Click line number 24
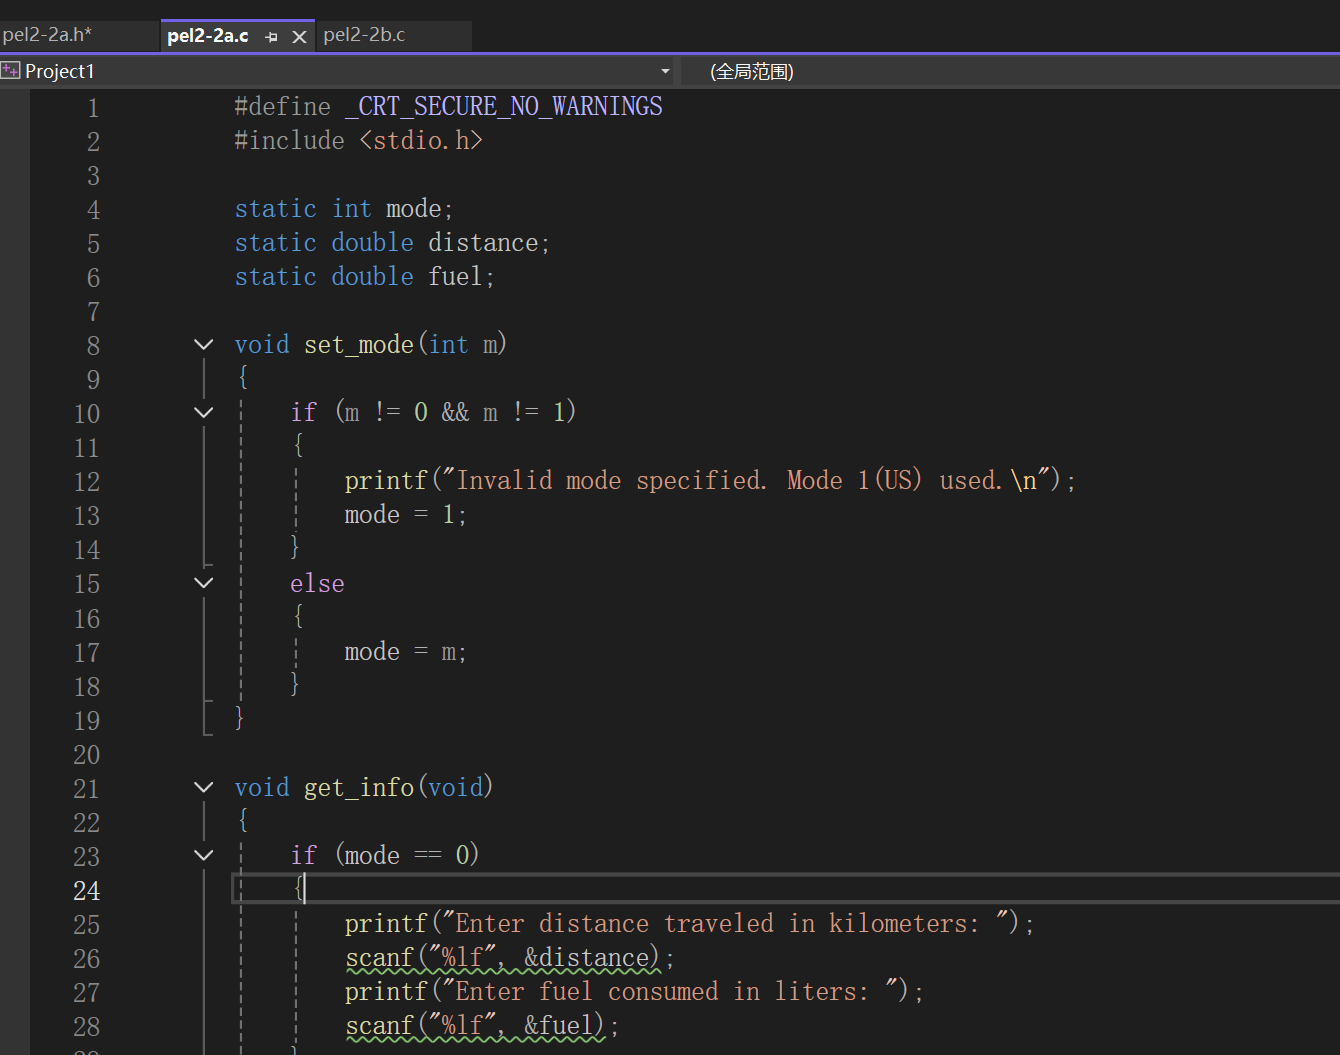The height and width of the screenshot is (1055, 1340). point(87,890)
